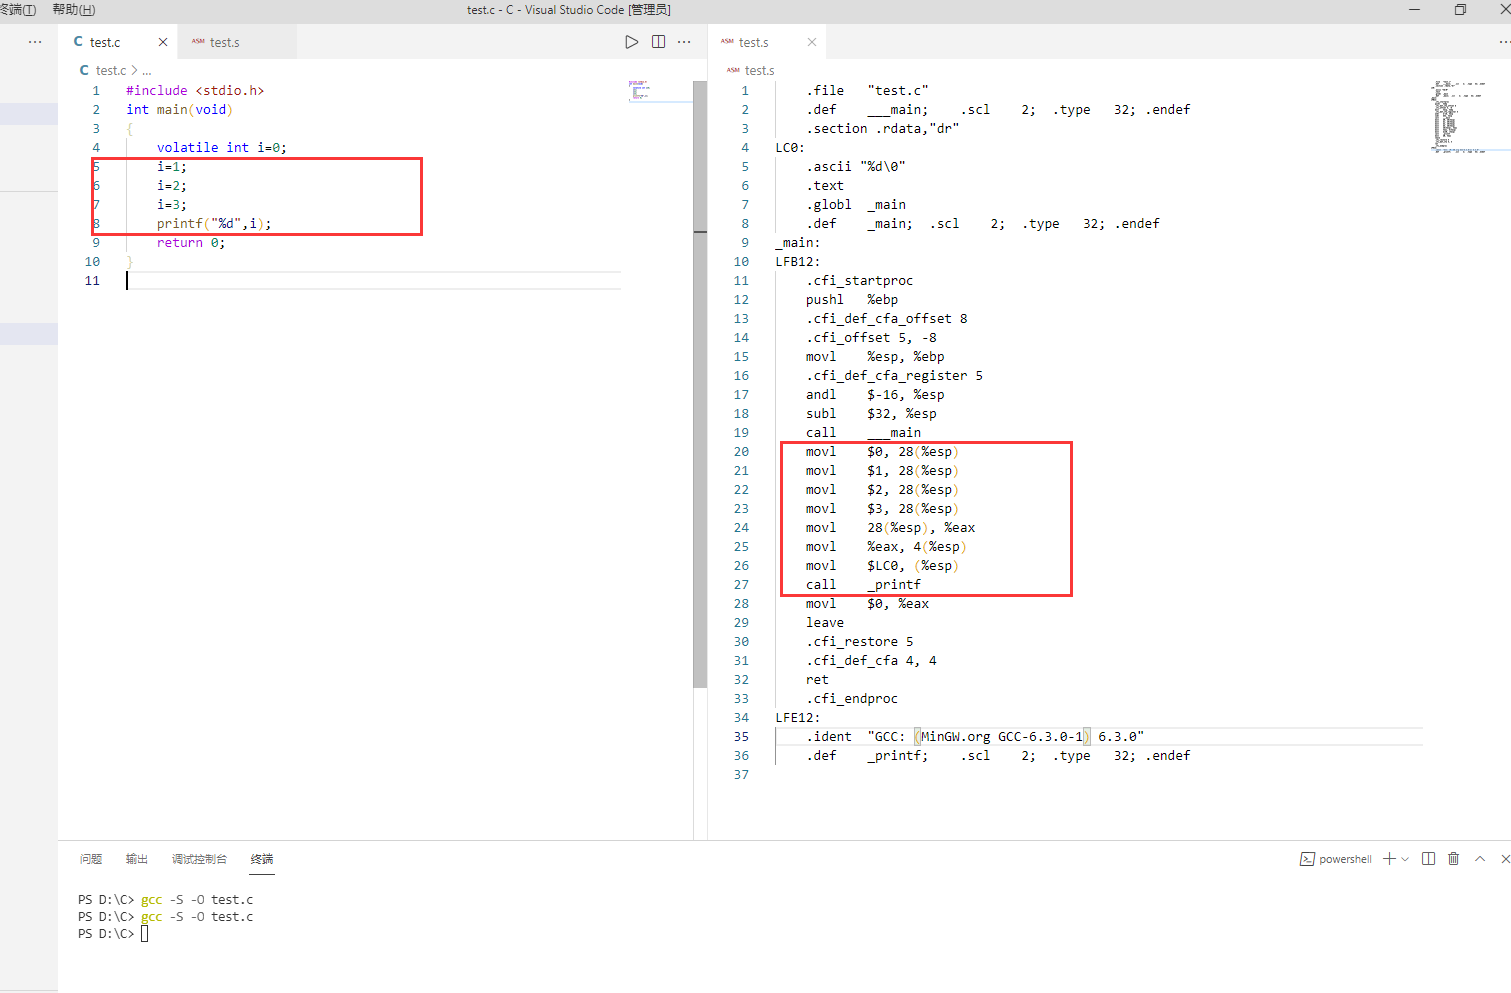Image resolution: width=1511 pixels, height=993 pixels.
Task: Switch to 终端 (Terminal) panel tab
Action: 262,859
